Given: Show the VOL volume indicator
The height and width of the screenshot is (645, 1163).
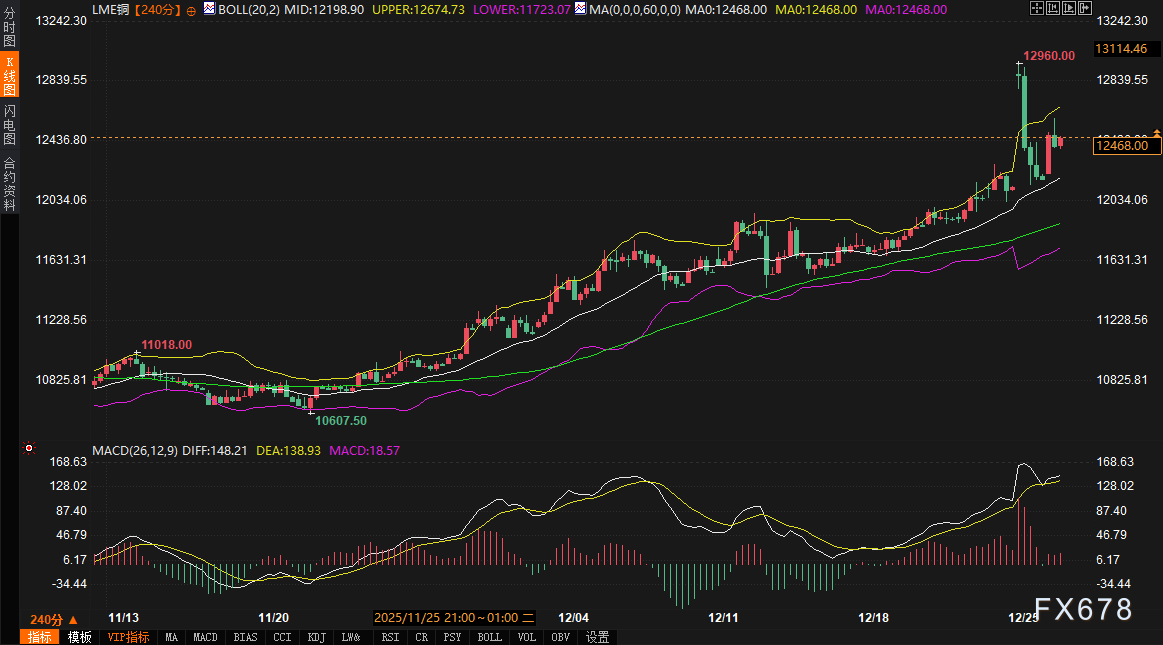Looking at the screenshot, I should click(527, 637).
